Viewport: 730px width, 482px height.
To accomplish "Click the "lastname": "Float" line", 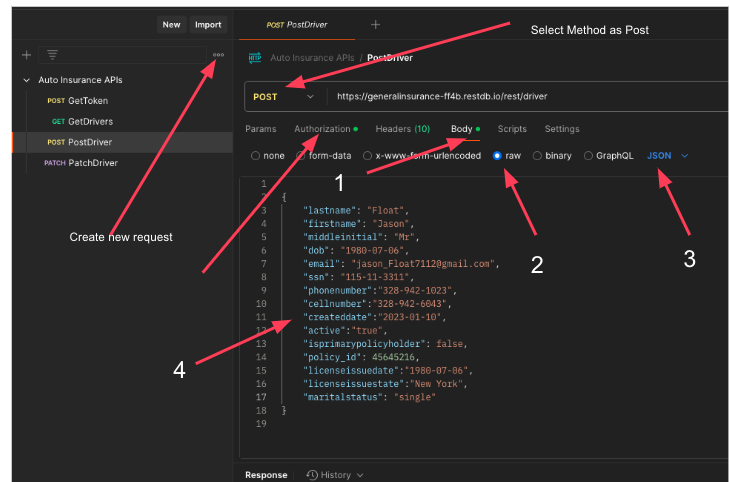I will 356,210.
